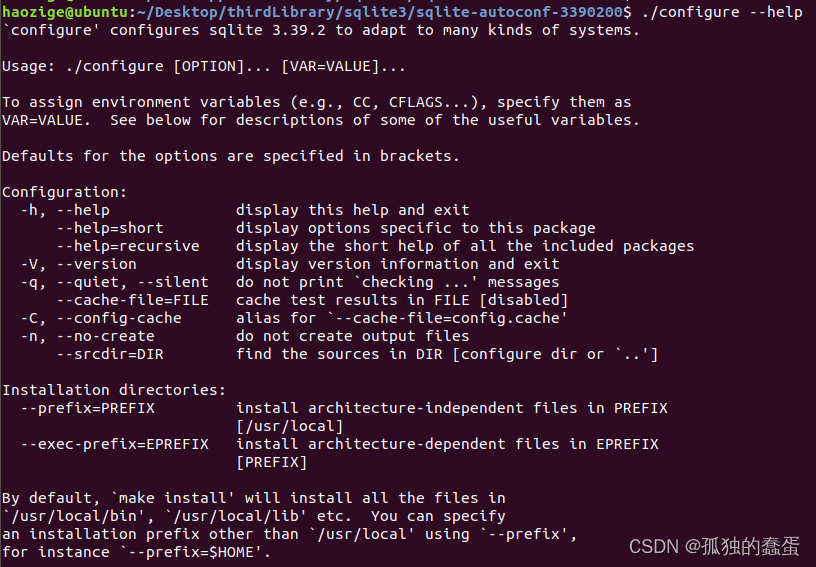816x567 pixels.
Task: Click the sqlite-autoconf-3390200 path text
Action: click(523, 11)
